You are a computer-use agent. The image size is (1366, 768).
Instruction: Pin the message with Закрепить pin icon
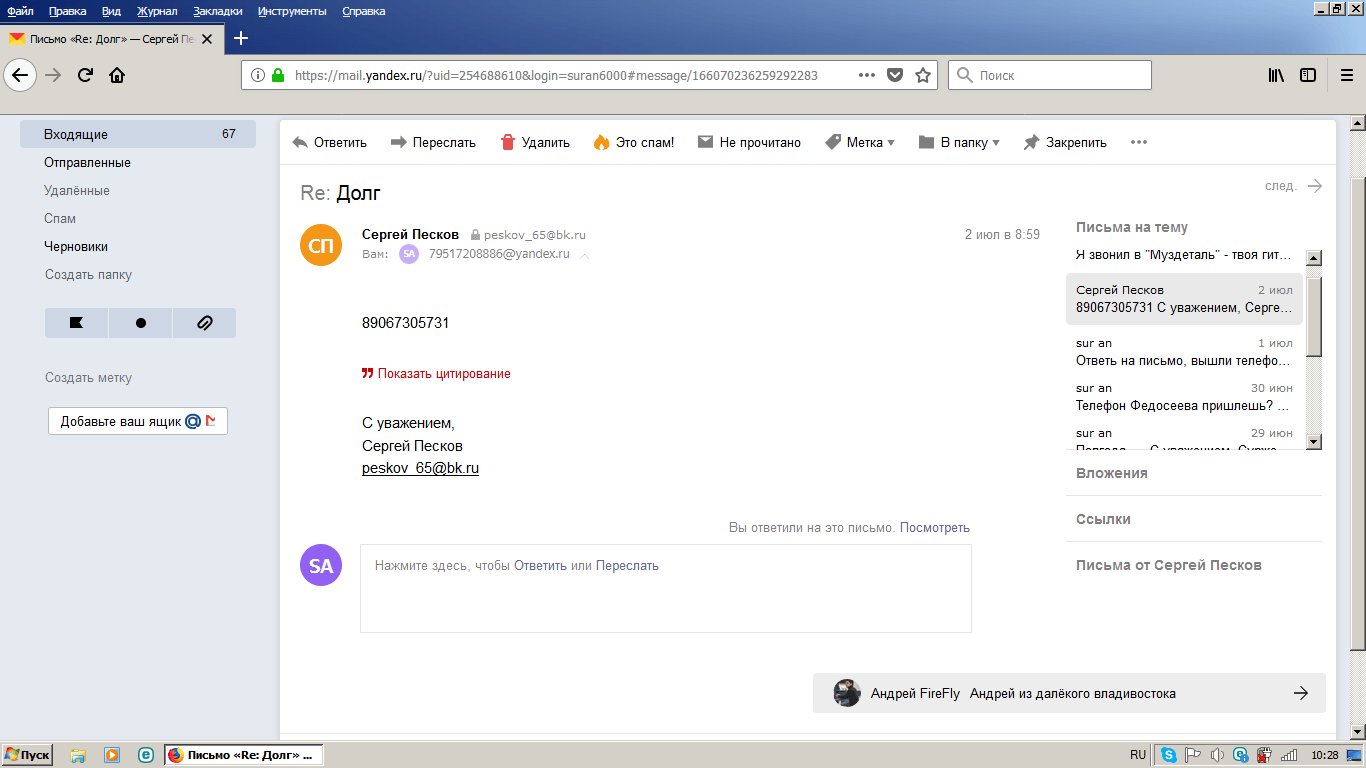1032,142
